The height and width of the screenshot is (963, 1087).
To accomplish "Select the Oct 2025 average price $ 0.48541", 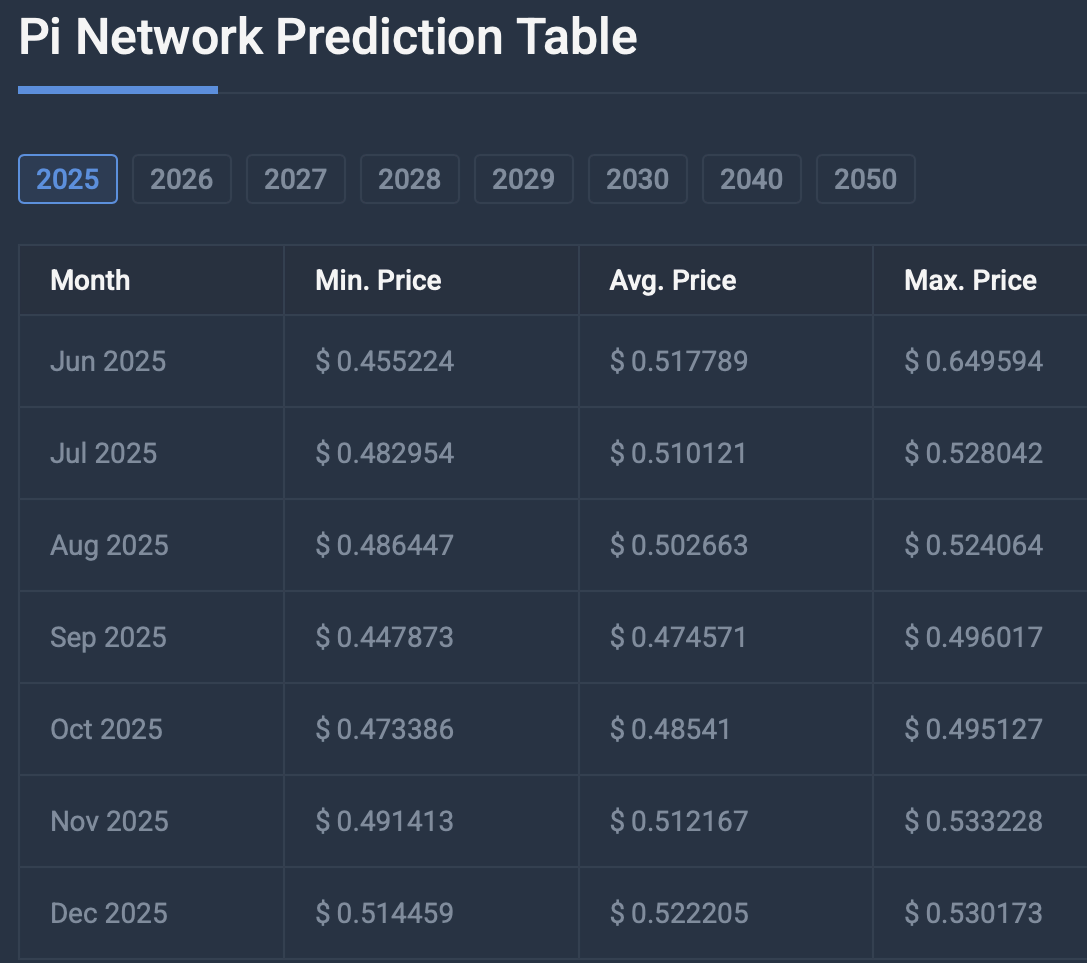I will (671, 729).
